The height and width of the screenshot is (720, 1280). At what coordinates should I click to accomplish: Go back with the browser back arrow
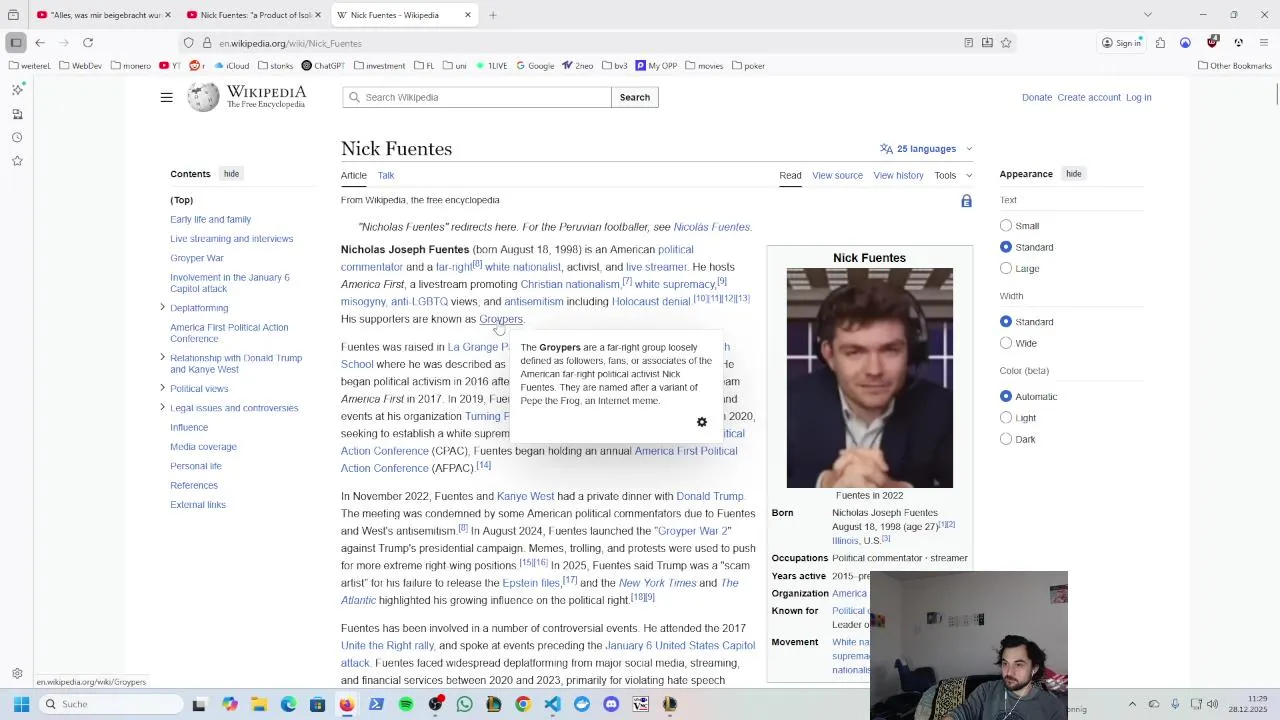[40, 43]
